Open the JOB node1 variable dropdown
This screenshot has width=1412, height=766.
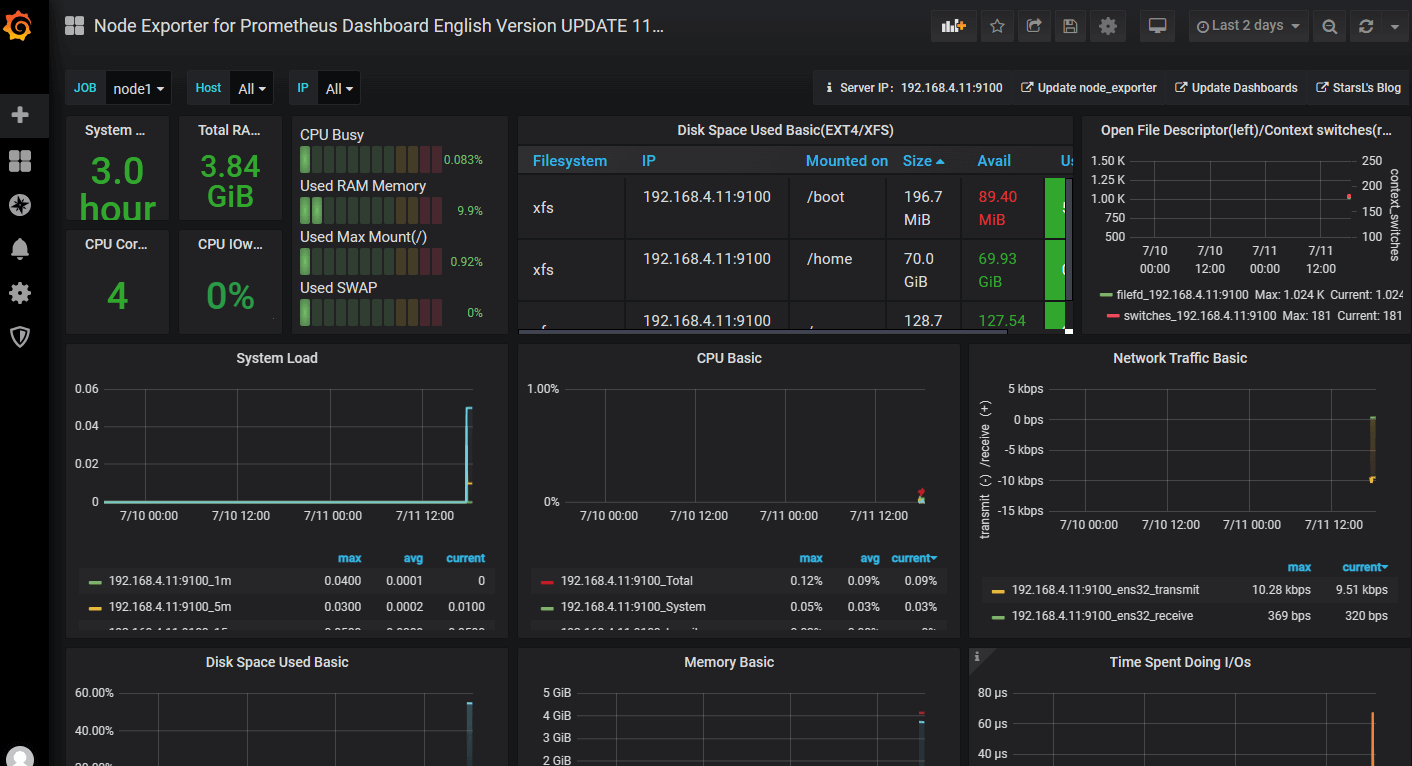tap(138, 88)
